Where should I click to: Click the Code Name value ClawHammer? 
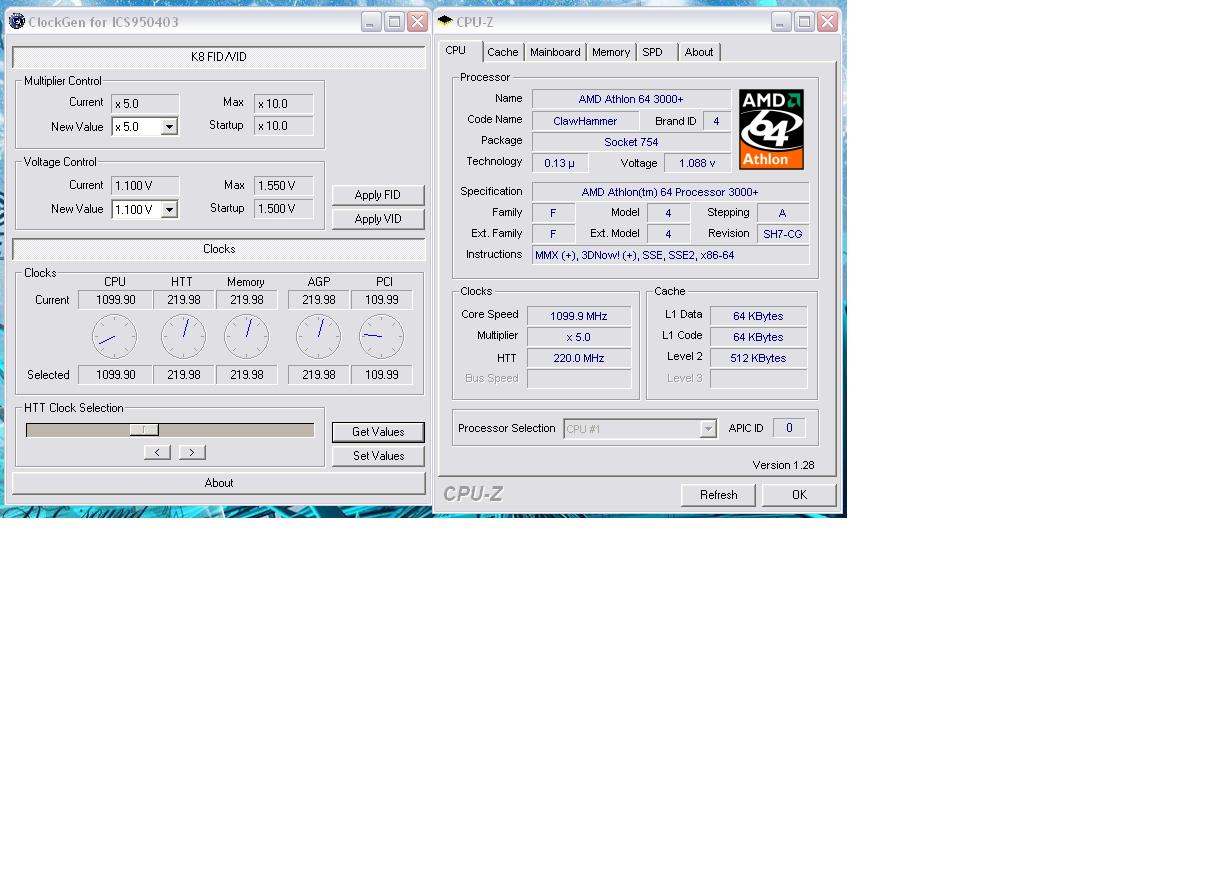click(585, 121)
